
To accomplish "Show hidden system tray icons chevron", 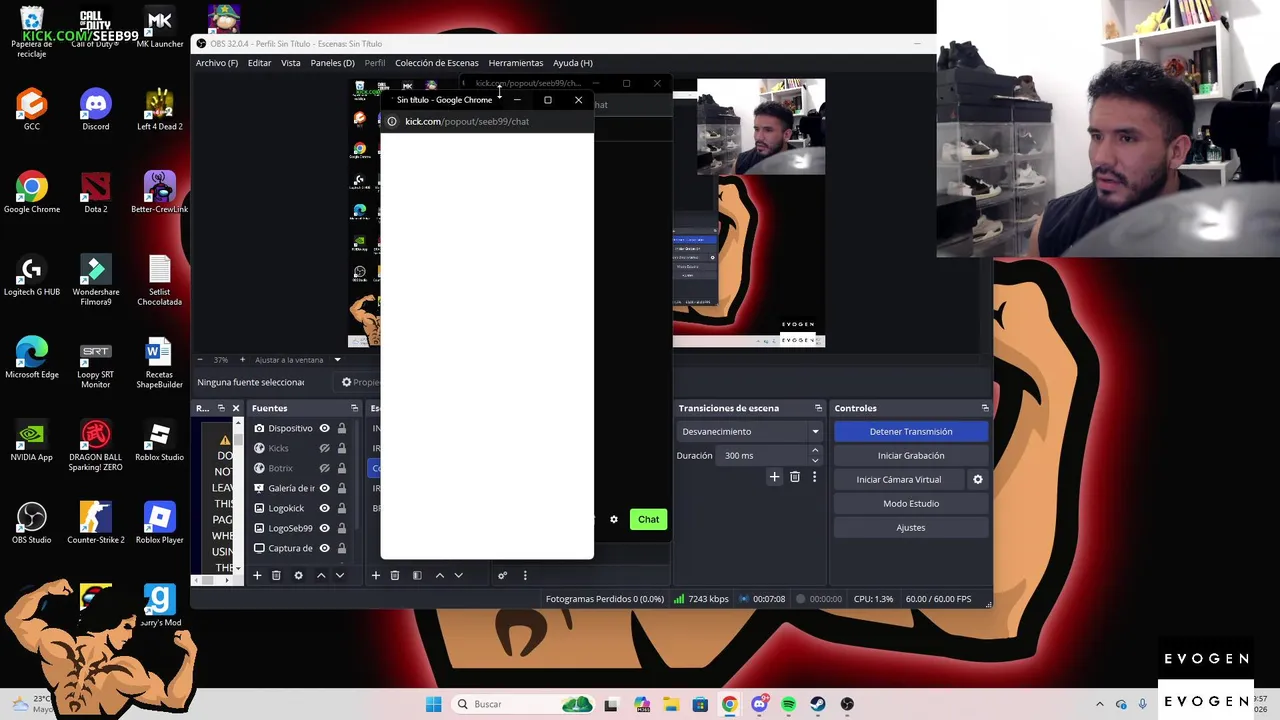I will point(1100,704).
